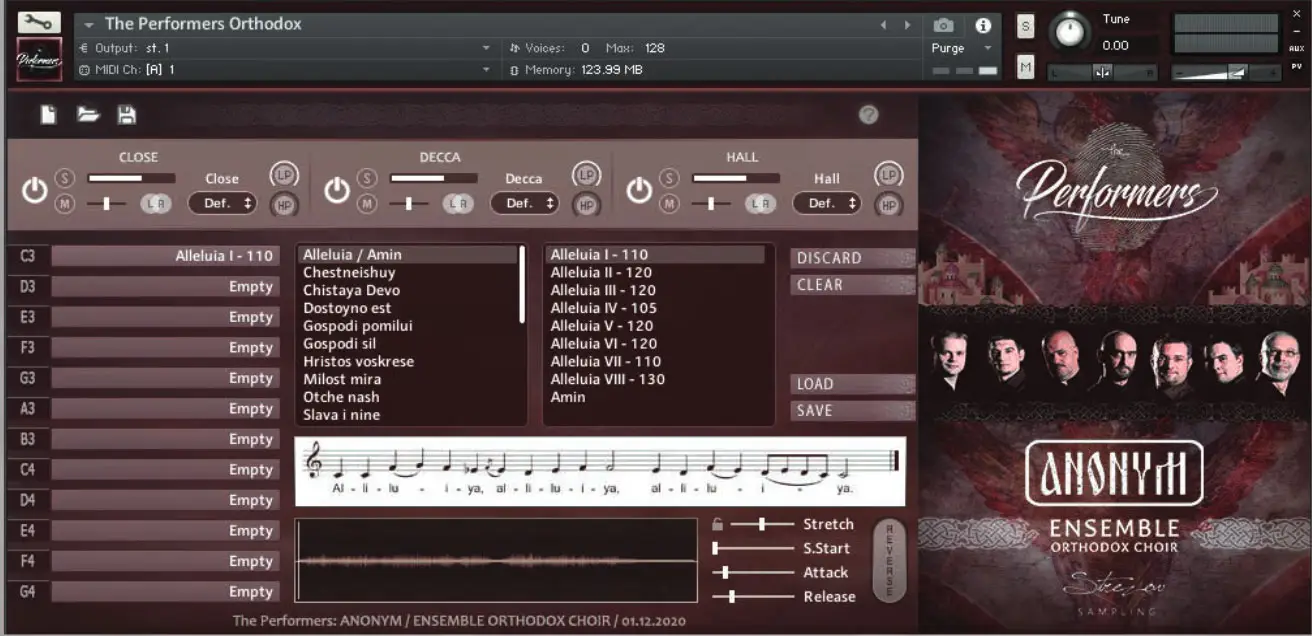The width and height of the screenshot is (1312, 636).
Task: Toggle the HALL mic power button
Action: 639,190
